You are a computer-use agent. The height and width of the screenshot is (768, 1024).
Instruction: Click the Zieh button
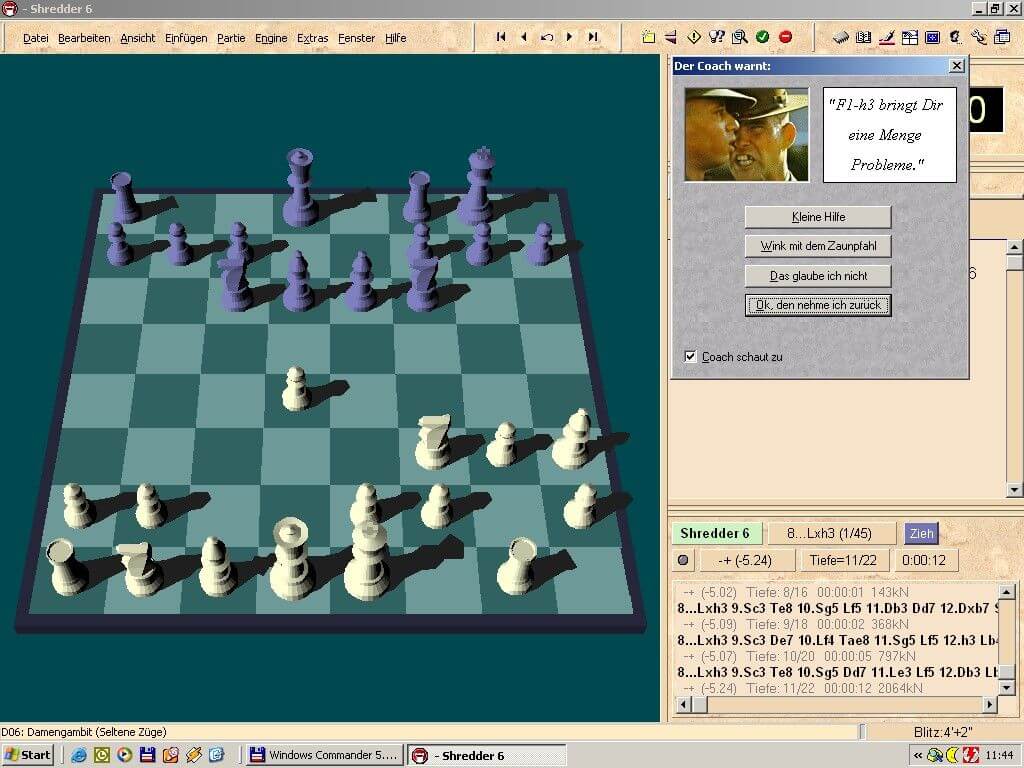[921, 534]
